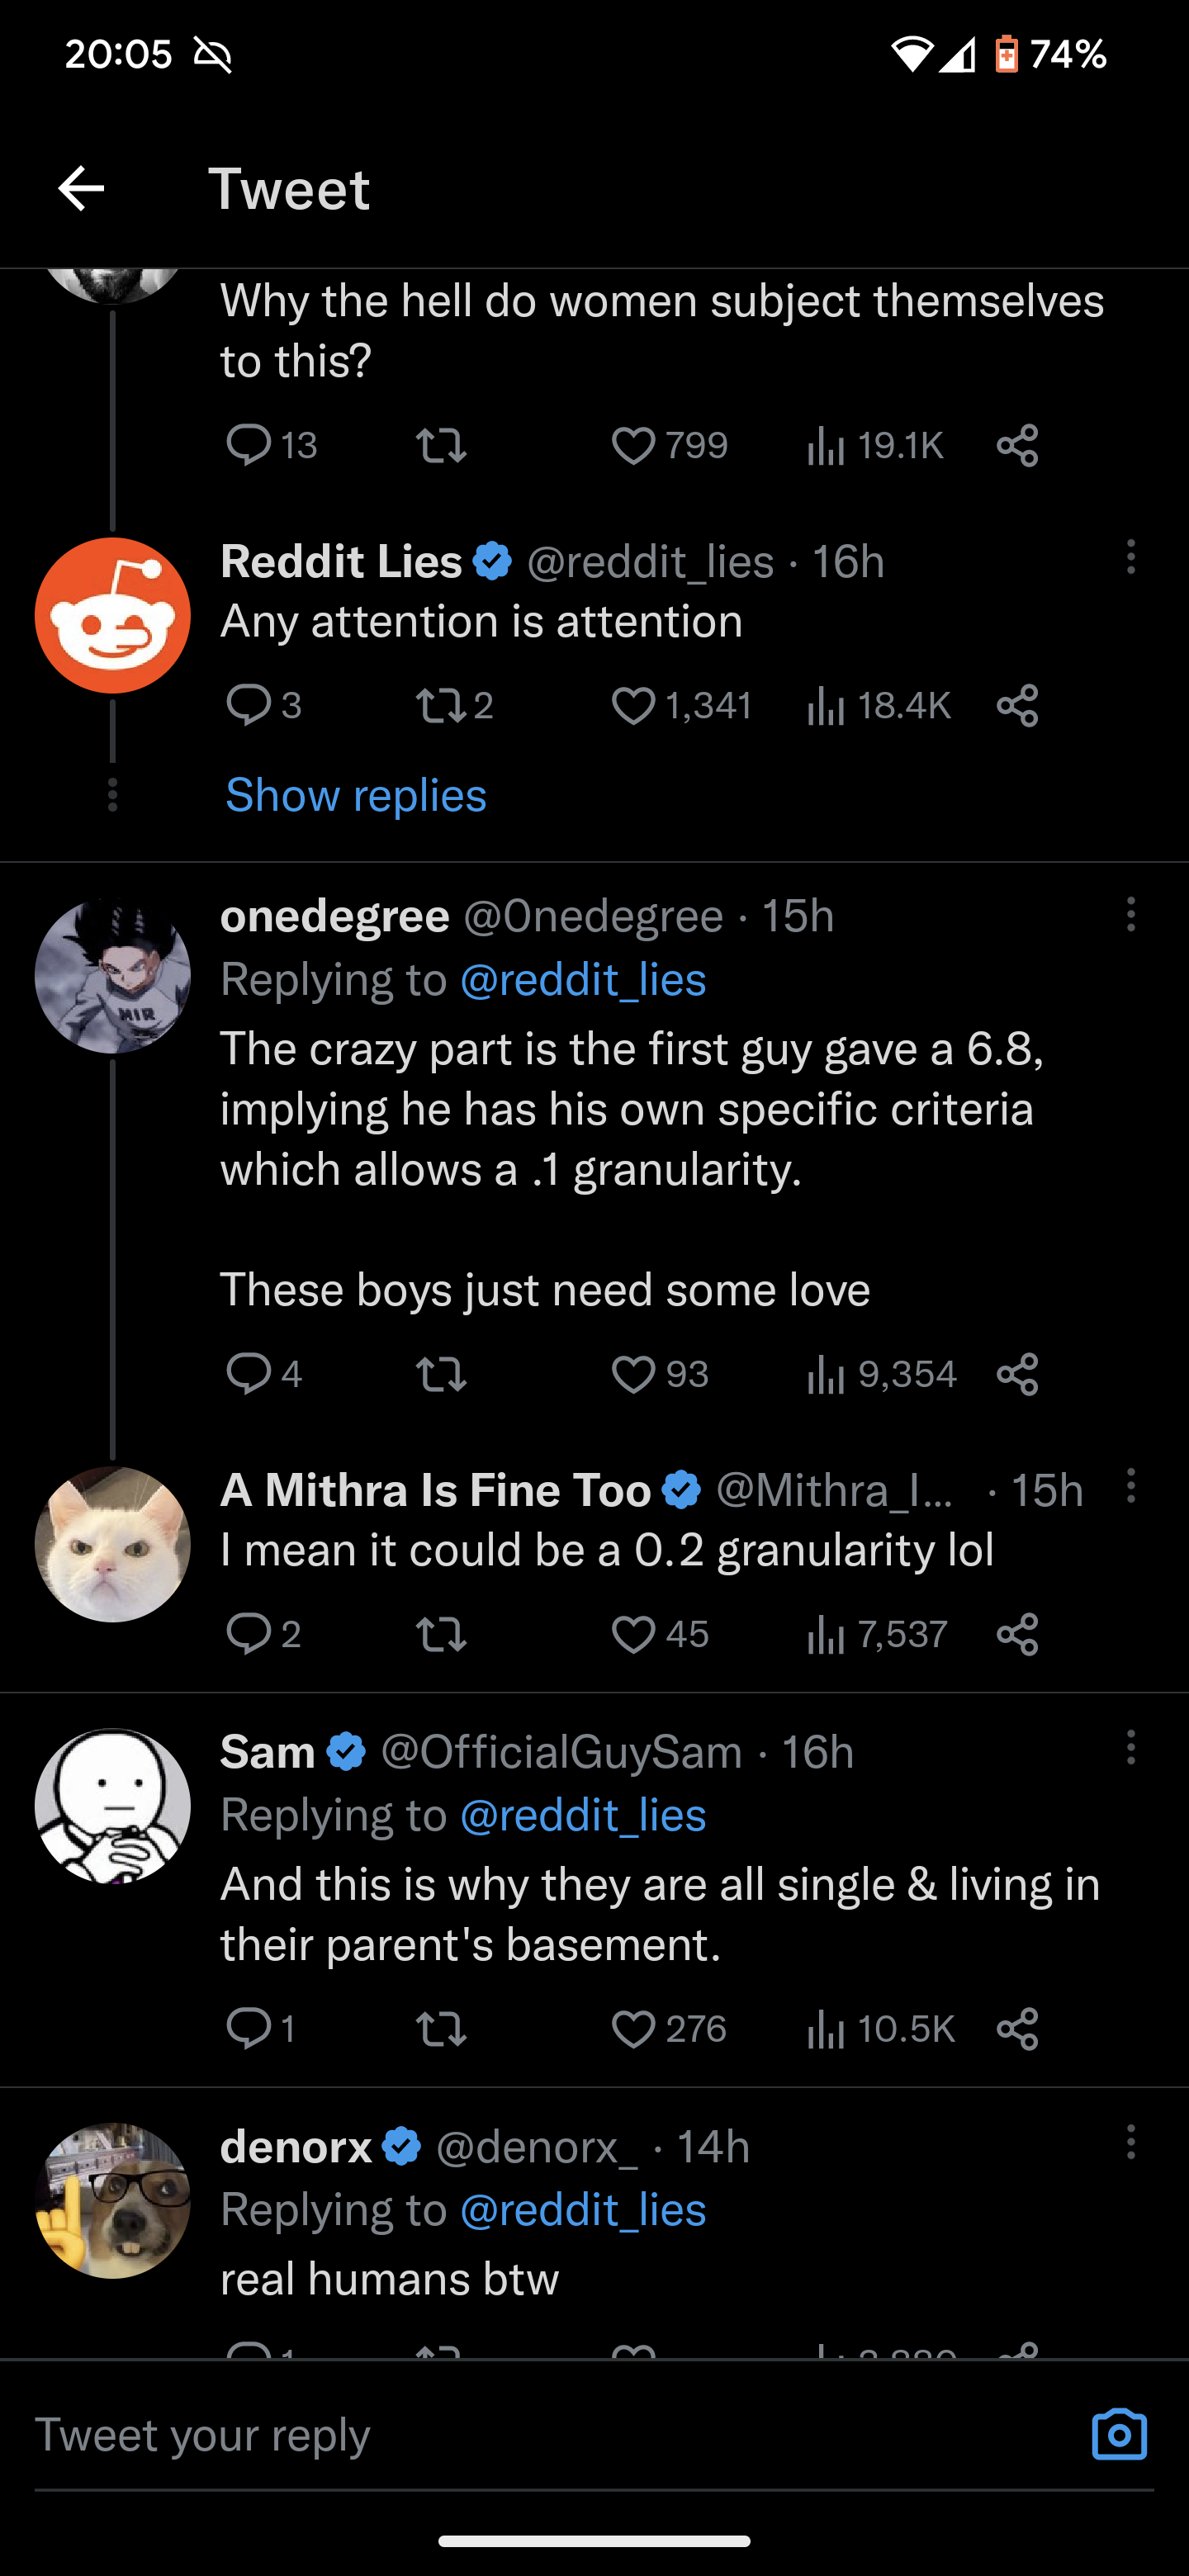The image size is (1189, 2576).
Task: Open more options menu on Reddit Lies tweet
Action: [x=1131, y=557]
